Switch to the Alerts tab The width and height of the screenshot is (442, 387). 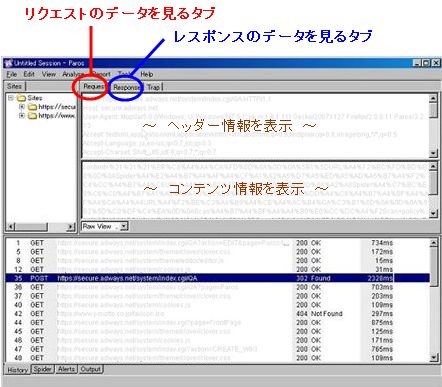(x=66, y=369)
